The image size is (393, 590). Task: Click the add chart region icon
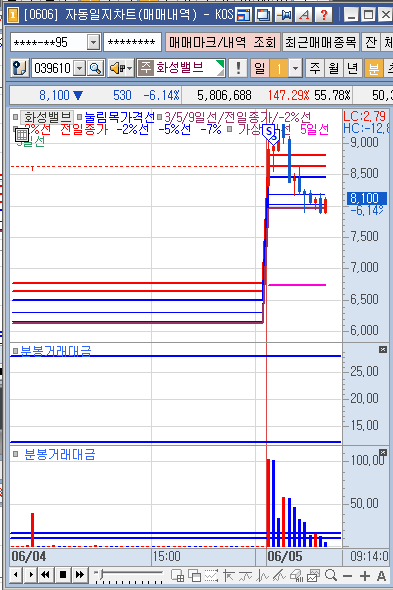[177, 575]
